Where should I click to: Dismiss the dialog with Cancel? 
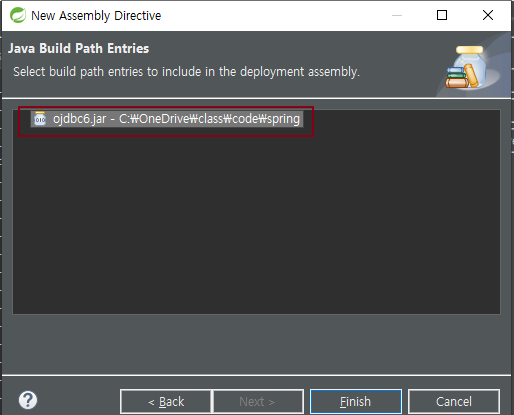(x=454, y=401)
